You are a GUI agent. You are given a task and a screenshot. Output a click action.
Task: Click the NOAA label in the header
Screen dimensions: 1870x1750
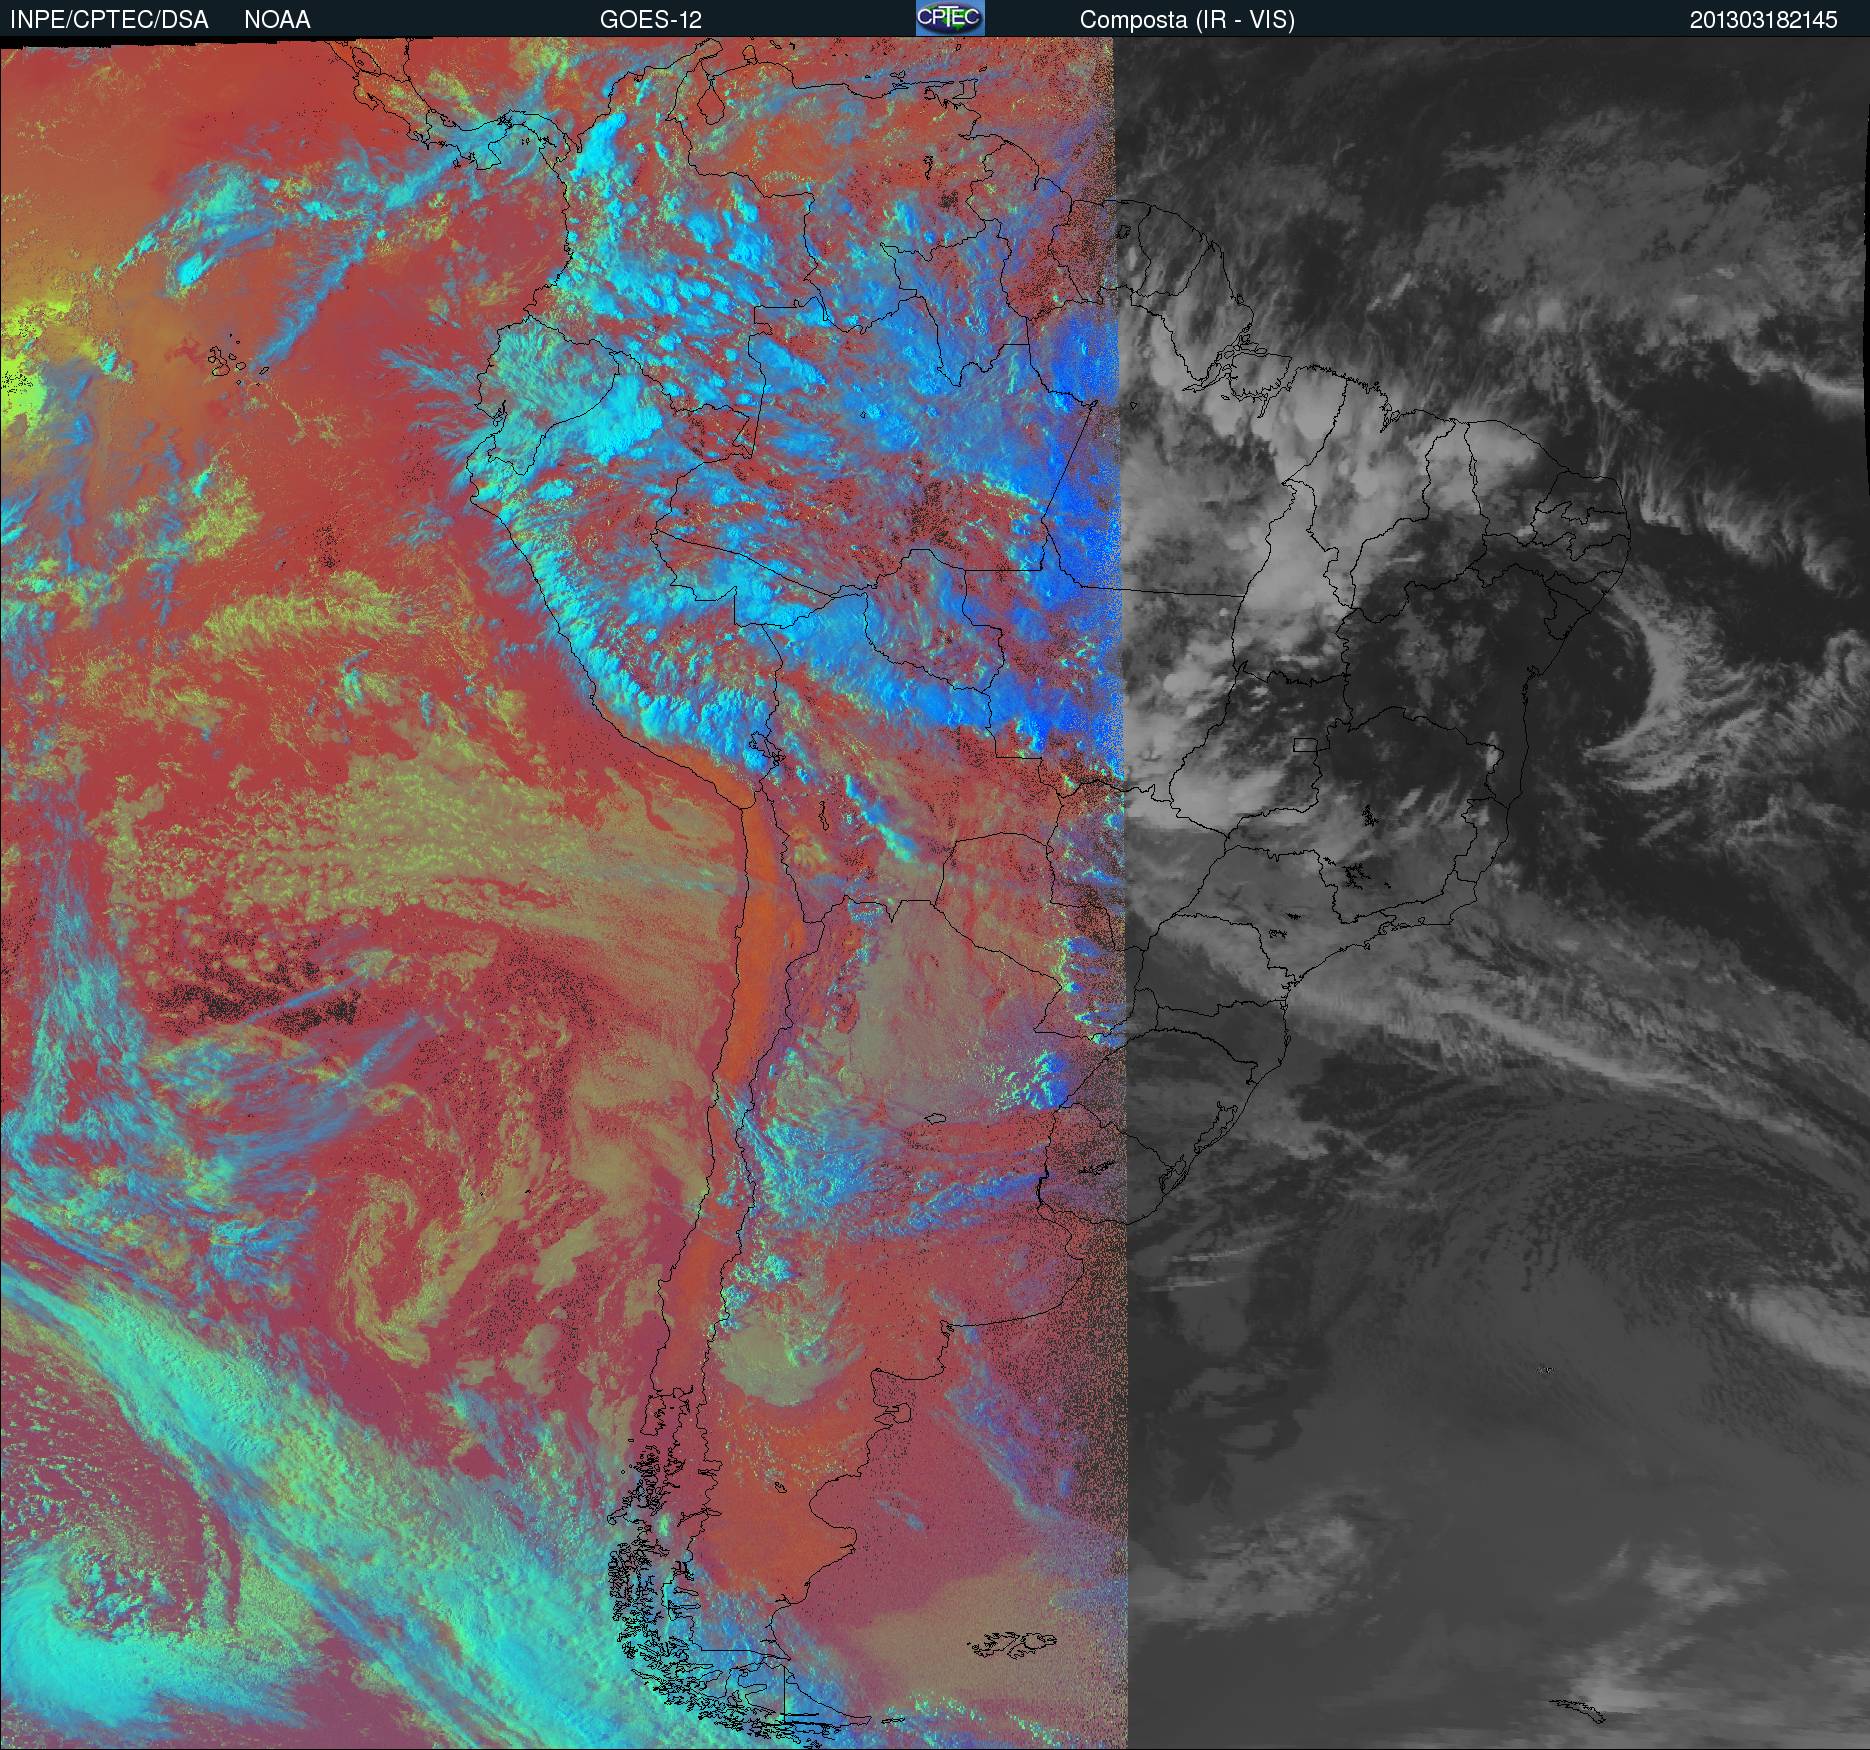(277, 20)
